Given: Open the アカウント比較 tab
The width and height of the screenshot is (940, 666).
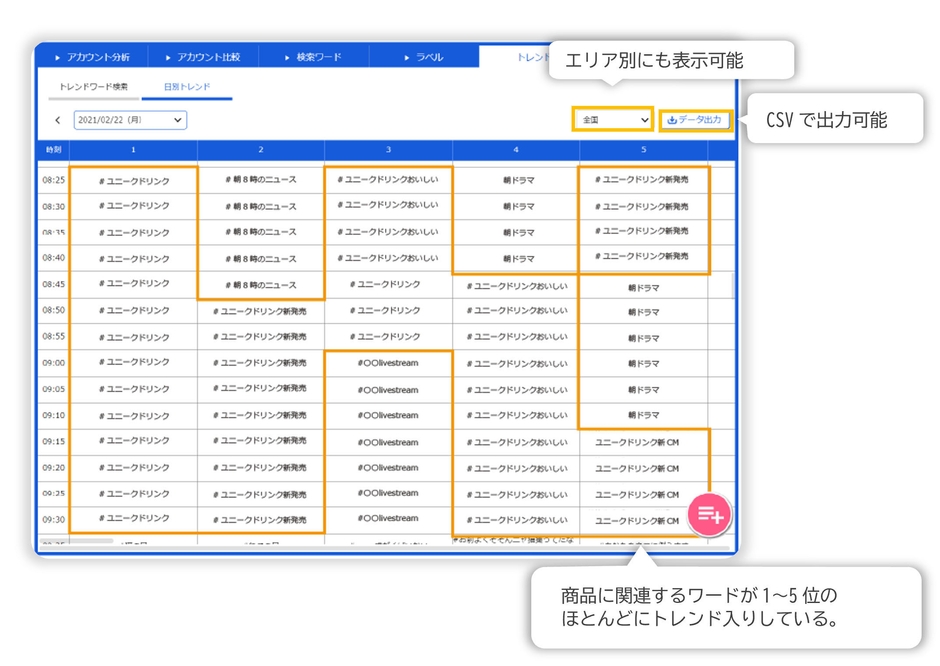Looking at the screenshot, I should pyautogui.click(x=210, y=56).
